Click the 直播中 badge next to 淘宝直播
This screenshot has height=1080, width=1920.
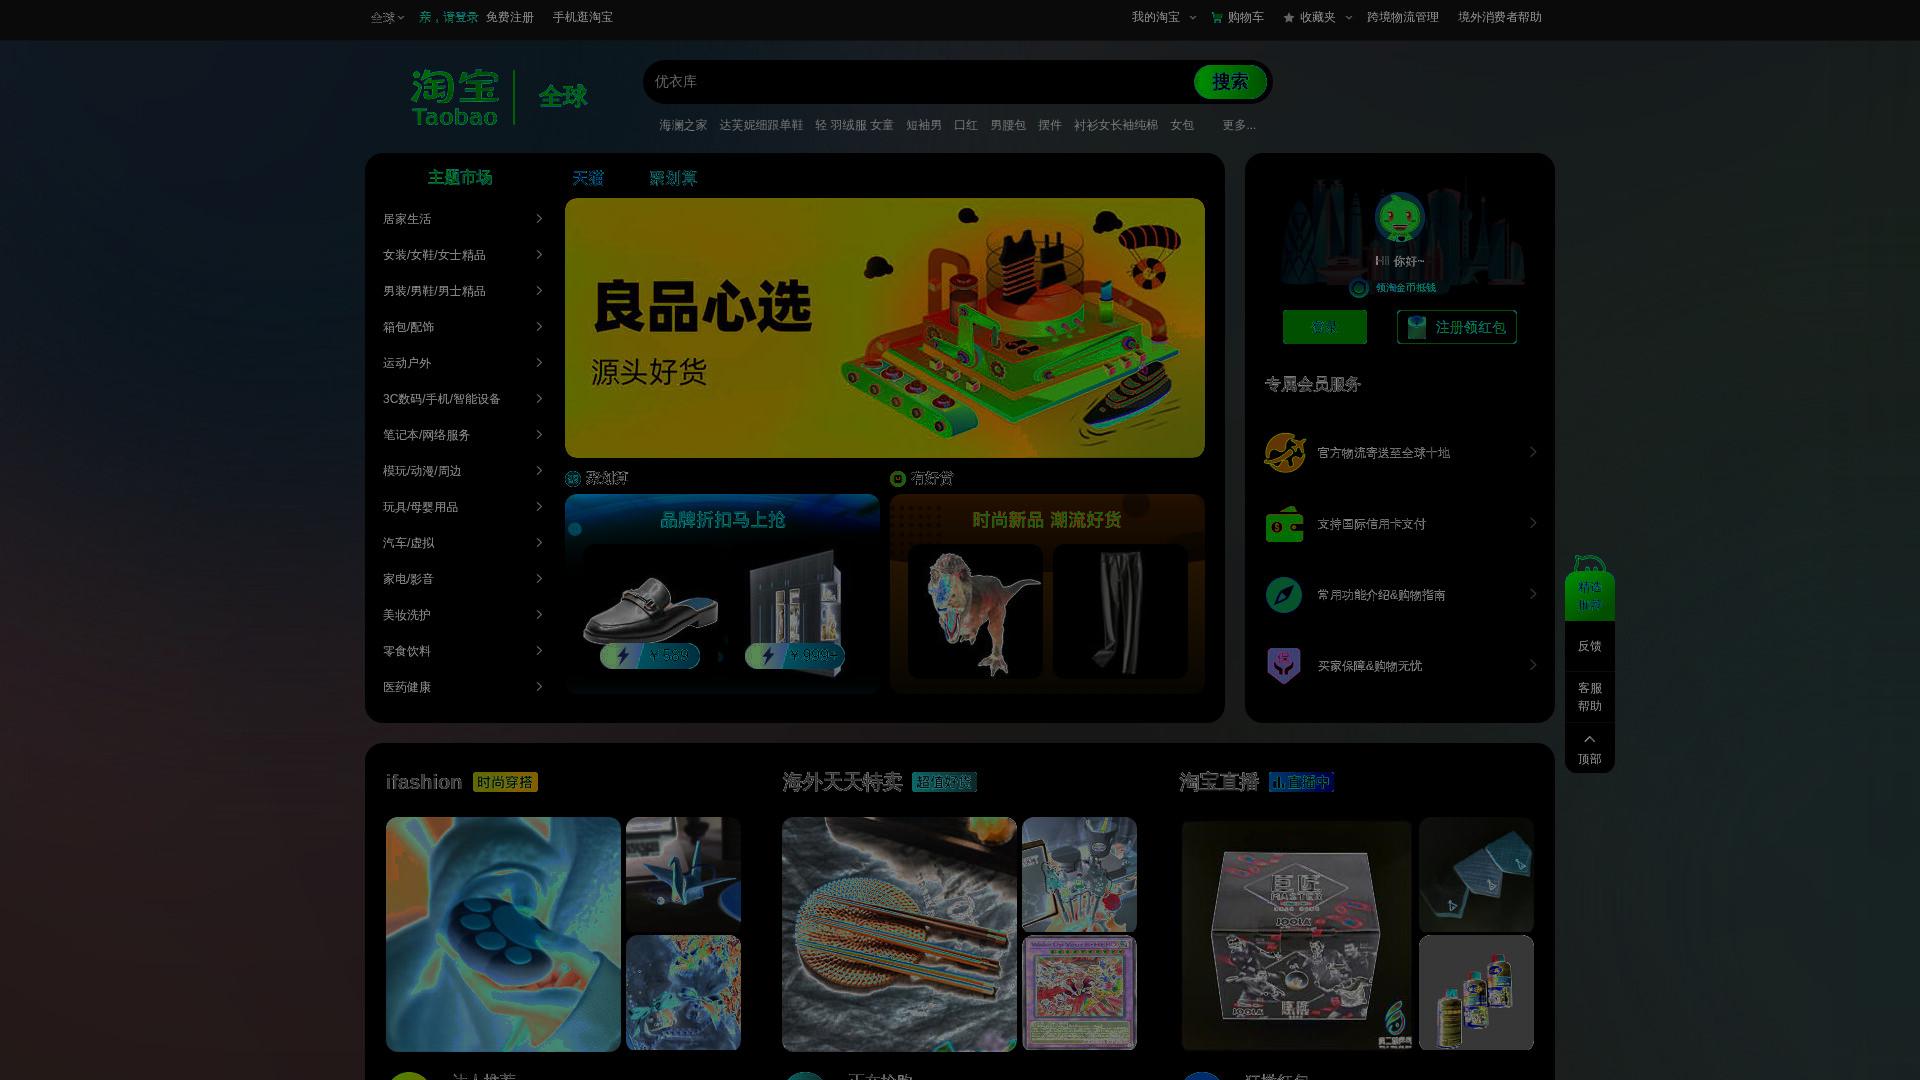pos(1301,782)
